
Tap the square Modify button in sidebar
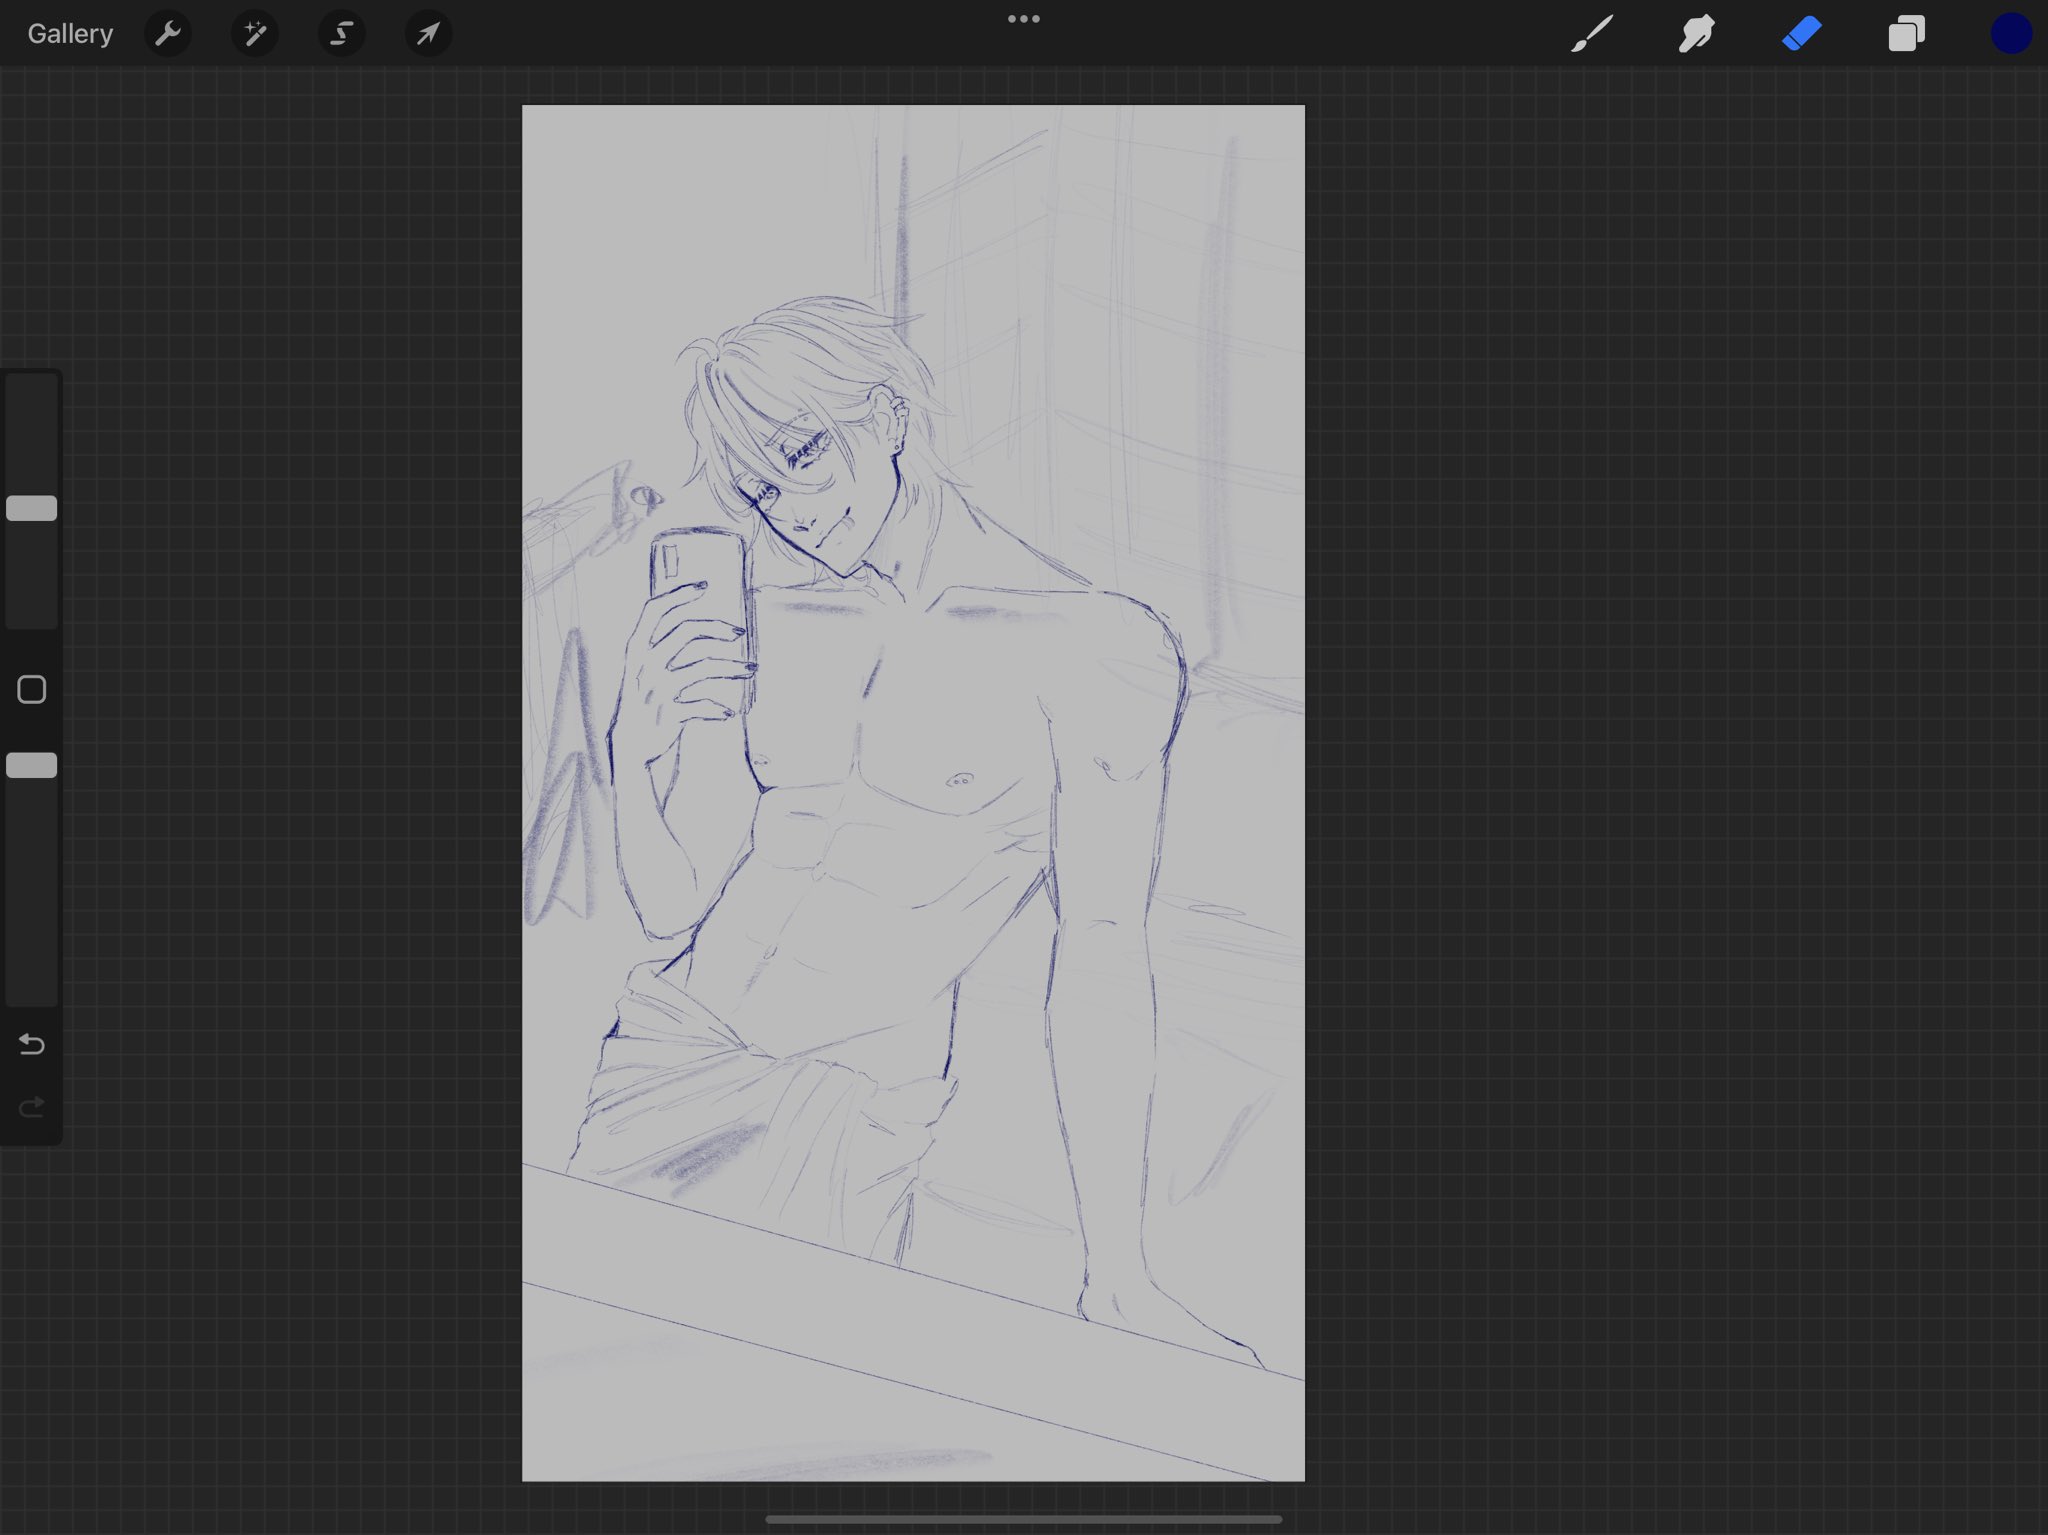pyautogui.click(x=32, y=689)
